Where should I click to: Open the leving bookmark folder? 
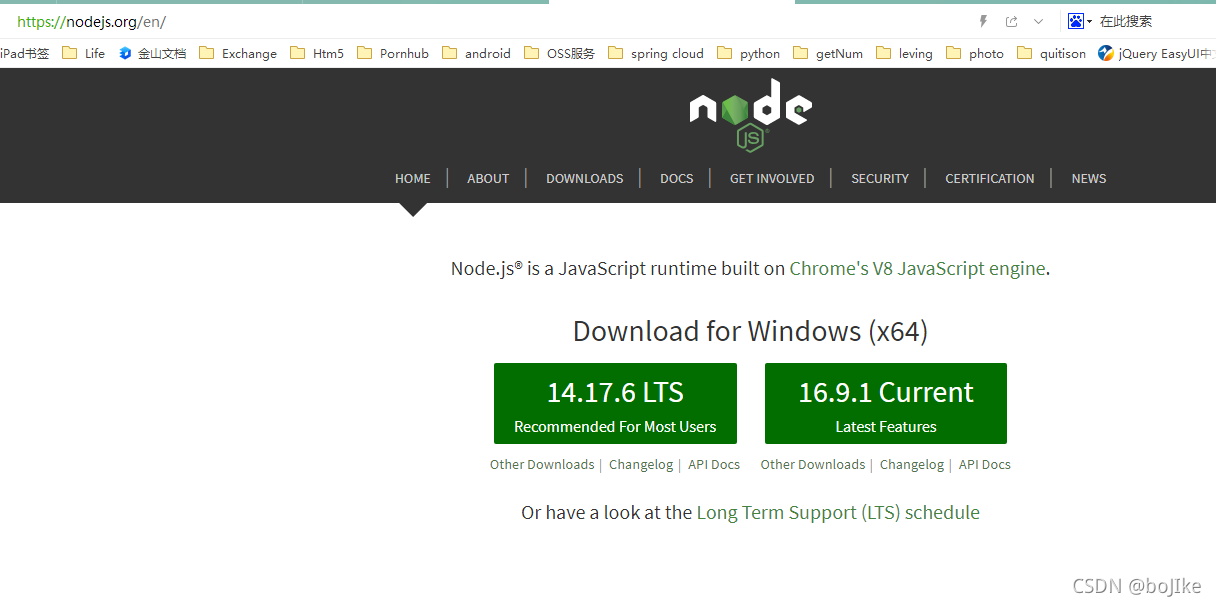pos(904,53)
